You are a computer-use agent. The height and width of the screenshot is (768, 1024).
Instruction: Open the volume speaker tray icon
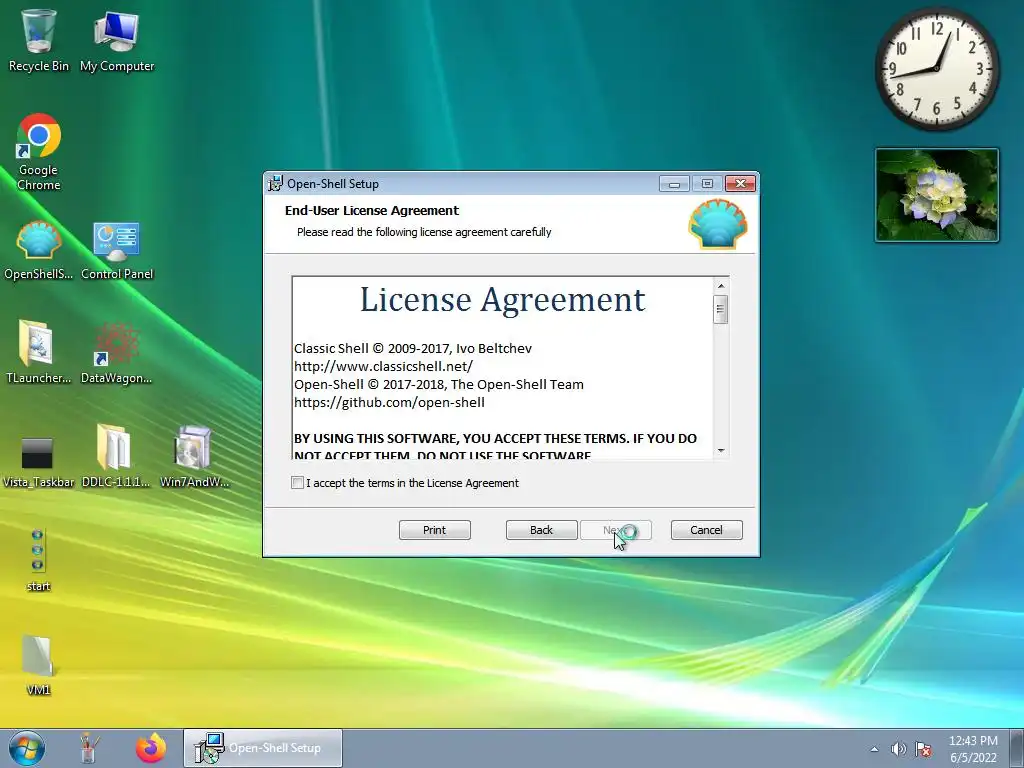tap(899, 749)
